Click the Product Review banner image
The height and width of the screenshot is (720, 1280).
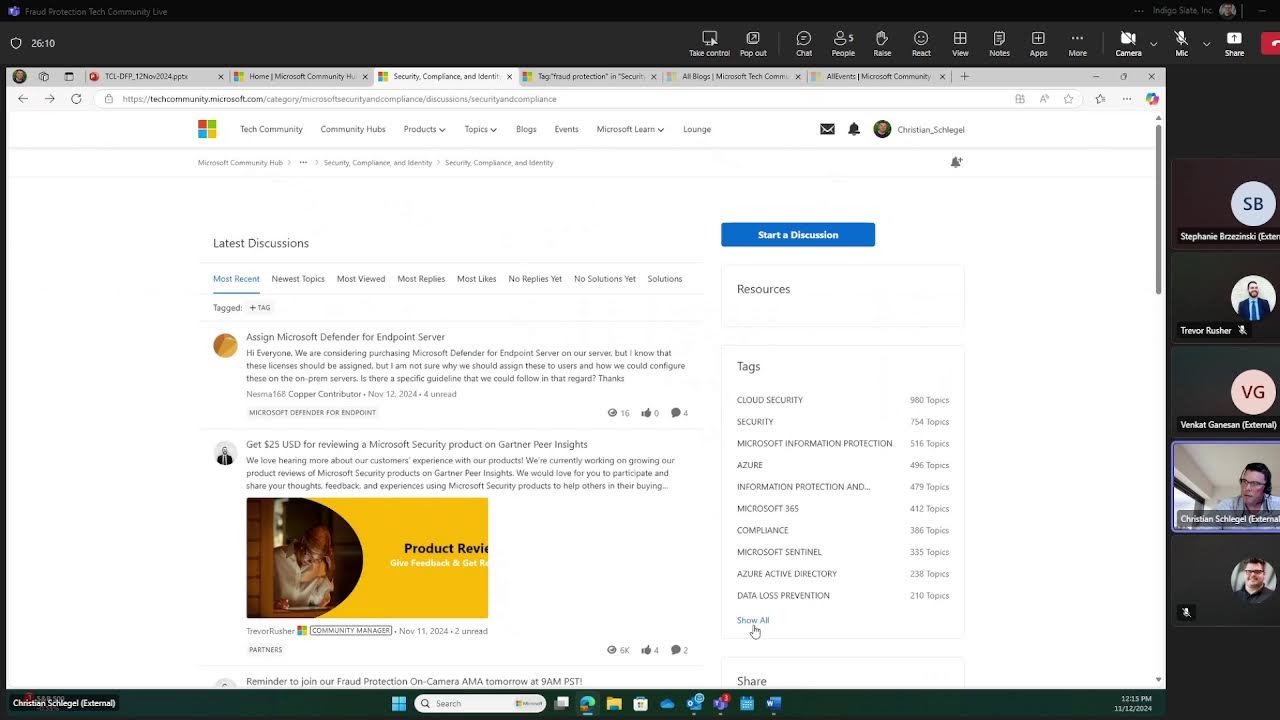tap(367, 558)
